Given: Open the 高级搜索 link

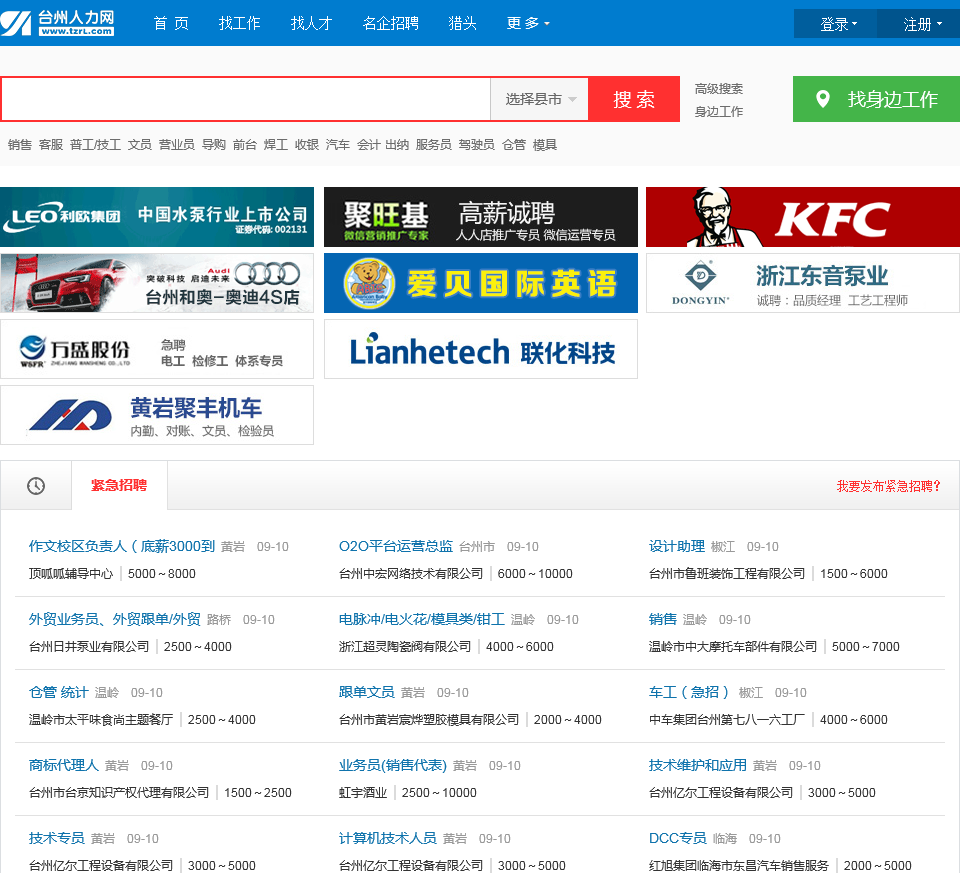Looking at the screenshot, I should 719,89.
